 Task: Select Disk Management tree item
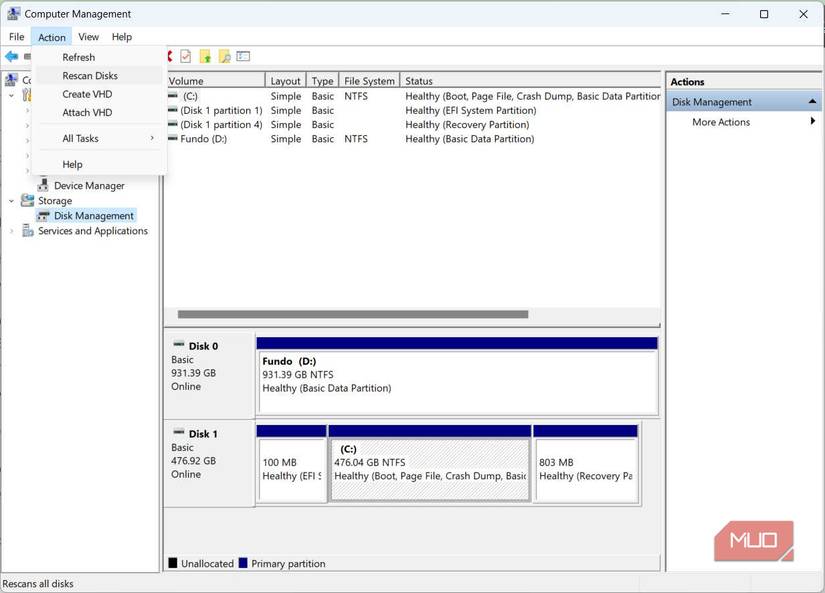94,216
